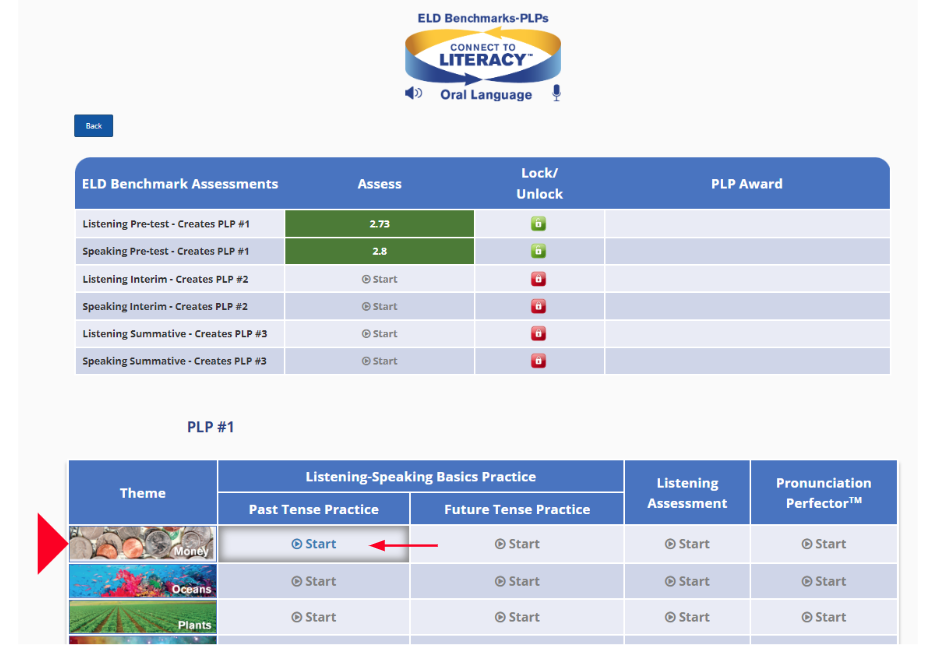Click the 'Speaking Pre-test - Creates PLP #1' label
937x650 pixels.
click(166, 252)
